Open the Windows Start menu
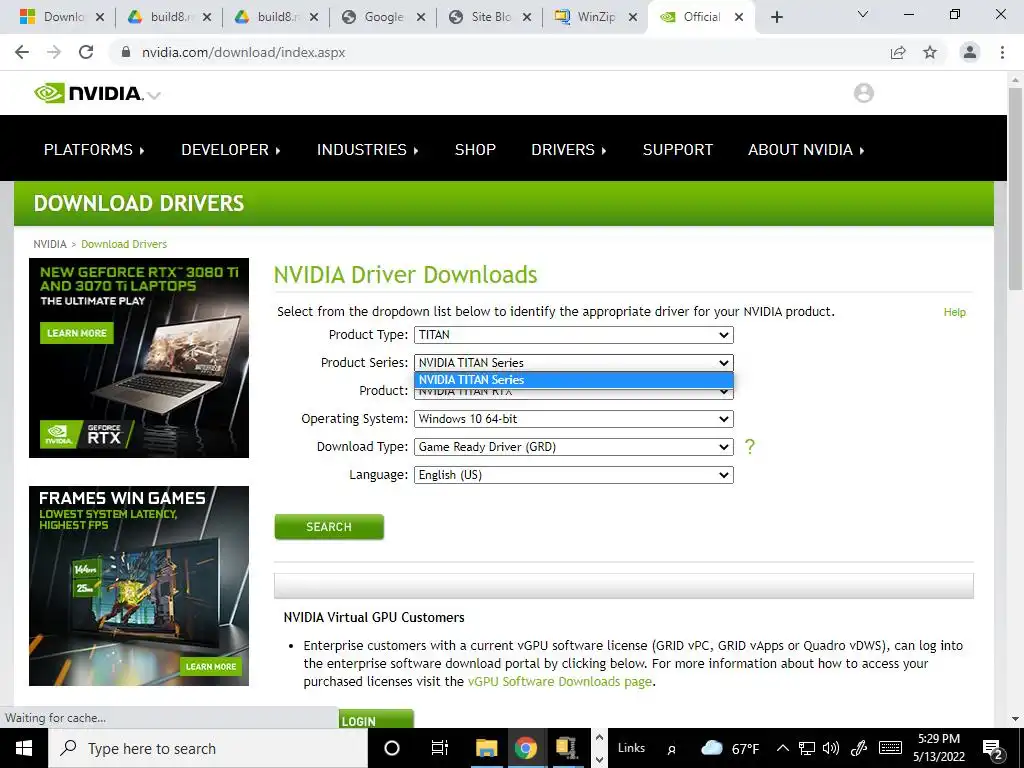Image resolution: width=1024 pixels, height=768 pixels. (24, 748)
